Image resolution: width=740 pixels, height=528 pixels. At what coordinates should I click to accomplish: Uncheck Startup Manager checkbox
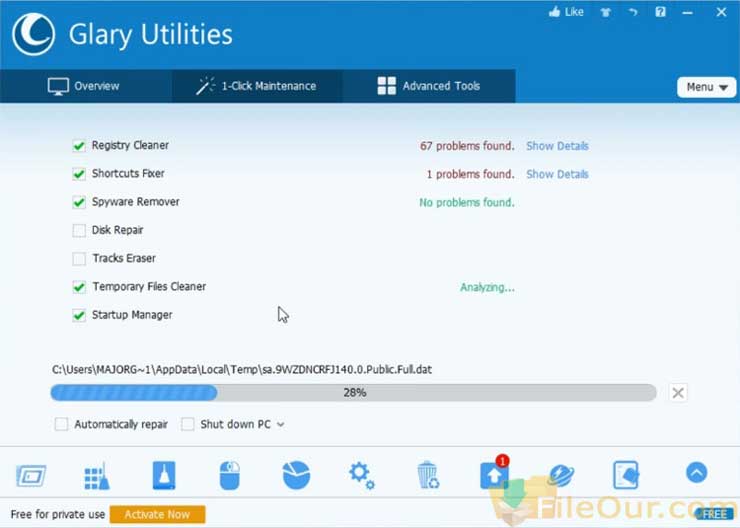click(x=79, y=315)
